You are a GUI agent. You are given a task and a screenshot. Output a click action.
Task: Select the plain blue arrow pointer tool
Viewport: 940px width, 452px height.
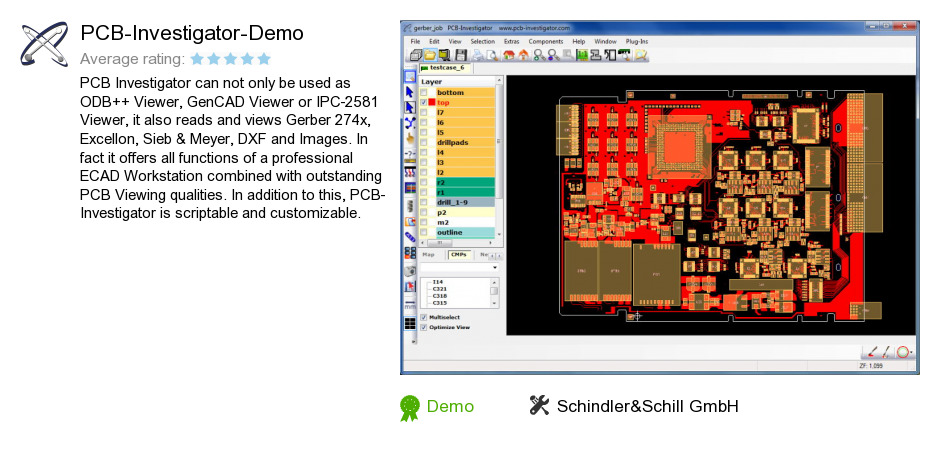coord(409,92)
